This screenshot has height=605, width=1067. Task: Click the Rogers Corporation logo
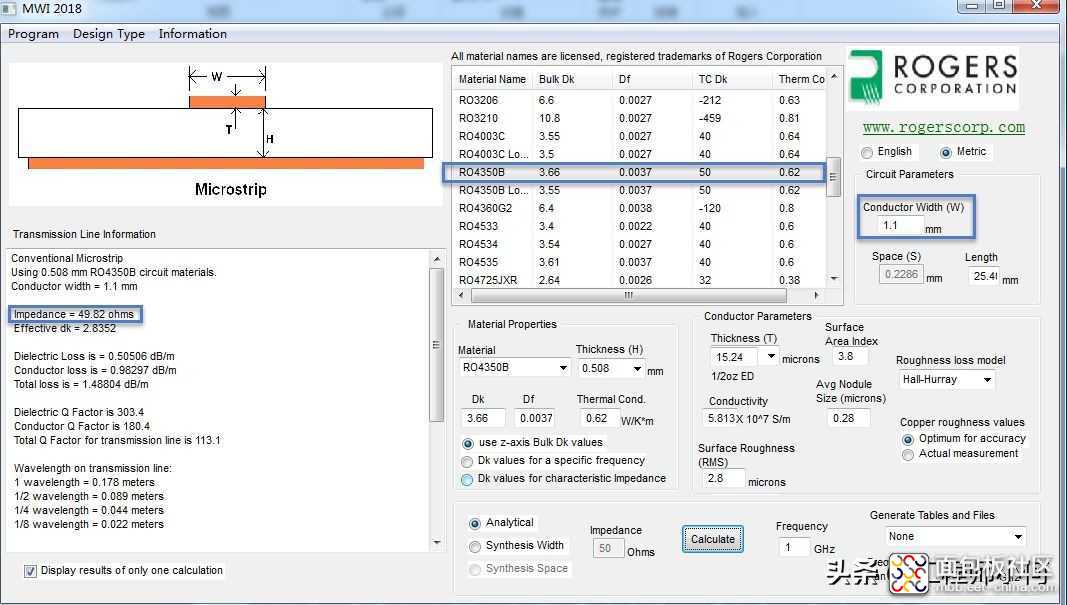pyautogui.click(x=933, y=78)
